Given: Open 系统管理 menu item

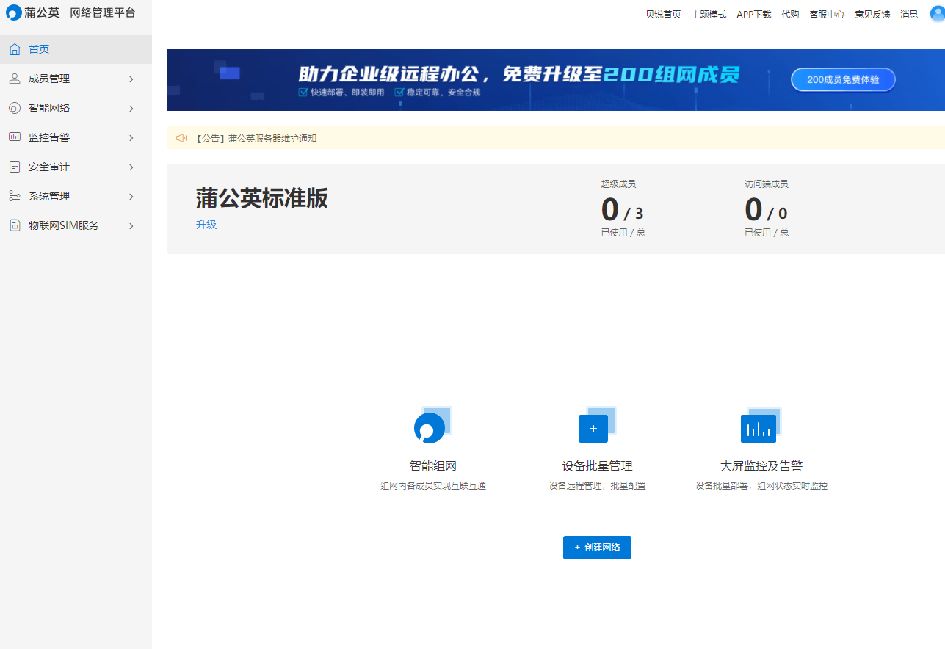Looking at the screenshot, I should 76,196.
